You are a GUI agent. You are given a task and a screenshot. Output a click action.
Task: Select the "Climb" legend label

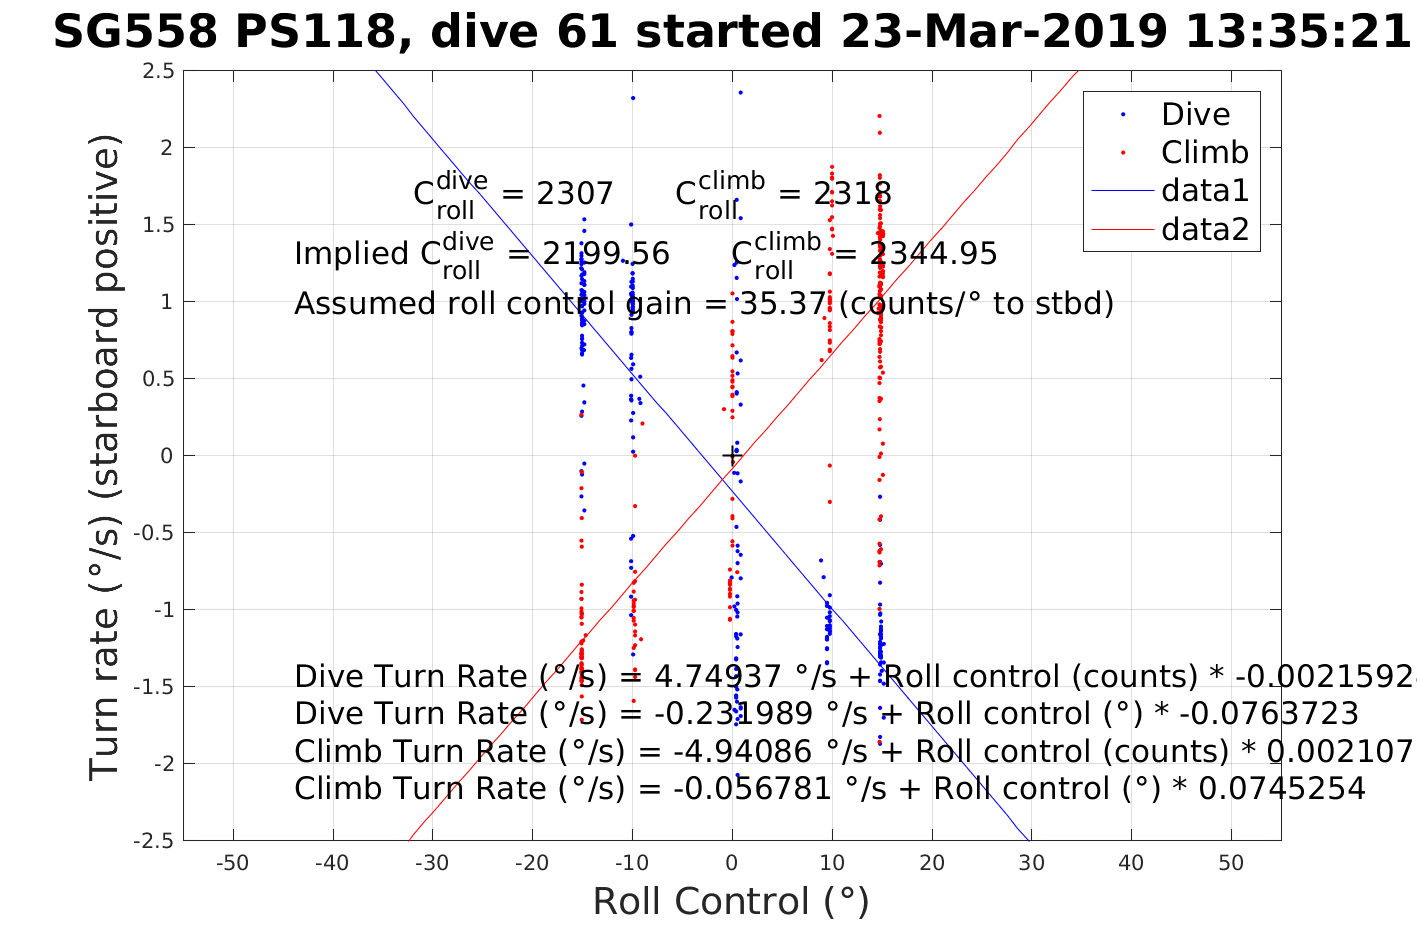point(1204,153)
